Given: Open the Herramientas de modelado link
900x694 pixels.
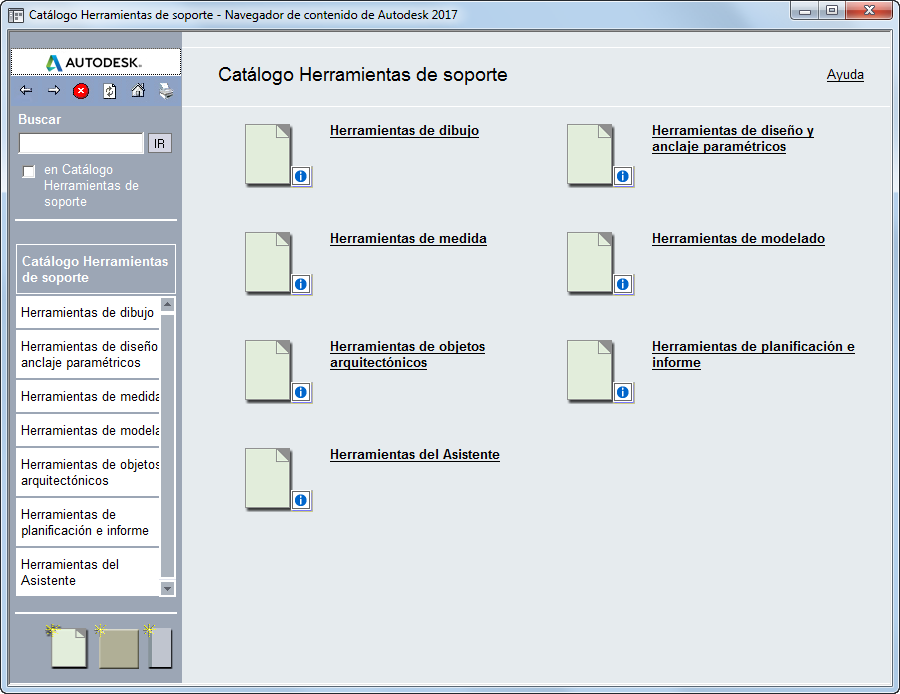Looking at the screenshot, I should [738, 238].
